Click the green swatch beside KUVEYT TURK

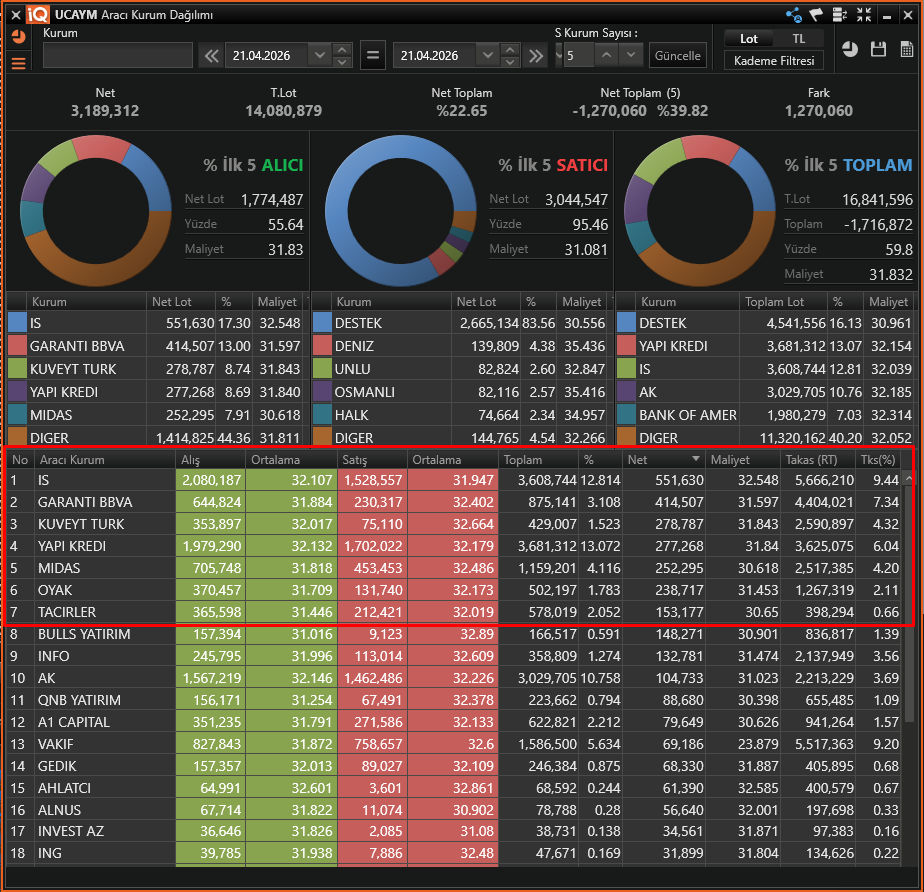pyautogui.click(x=18, y=369)
